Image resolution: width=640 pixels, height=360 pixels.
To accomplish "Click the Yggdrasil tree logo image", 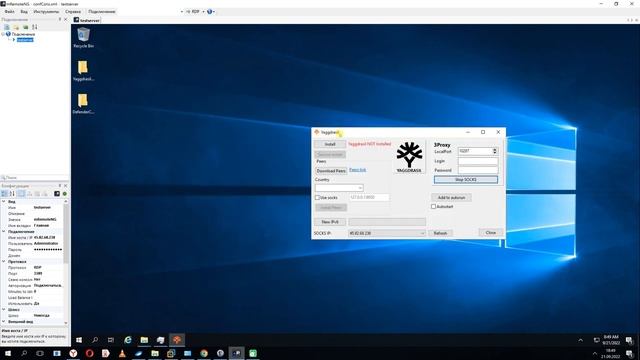I will 409,157.
